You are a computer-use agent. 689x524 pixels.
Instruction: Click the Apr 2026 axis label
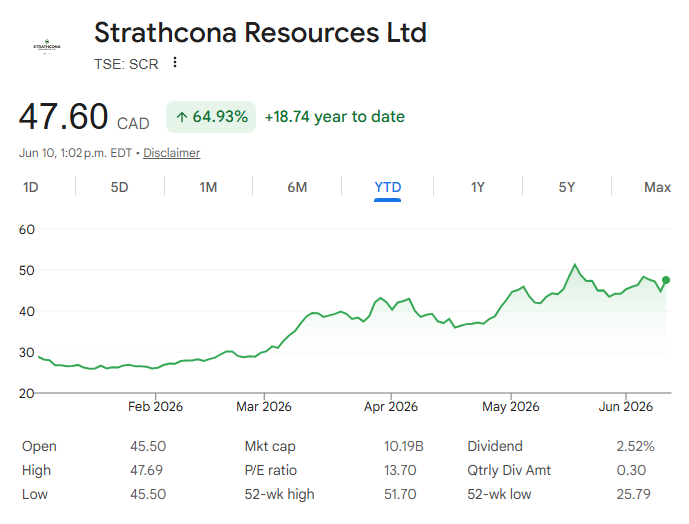(x=391, y=407)
